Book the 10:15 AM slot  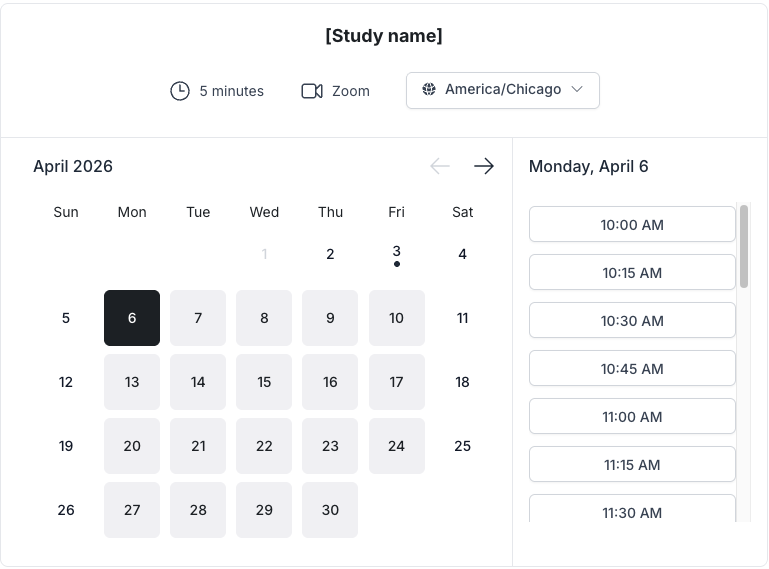[x=632, y=273]
